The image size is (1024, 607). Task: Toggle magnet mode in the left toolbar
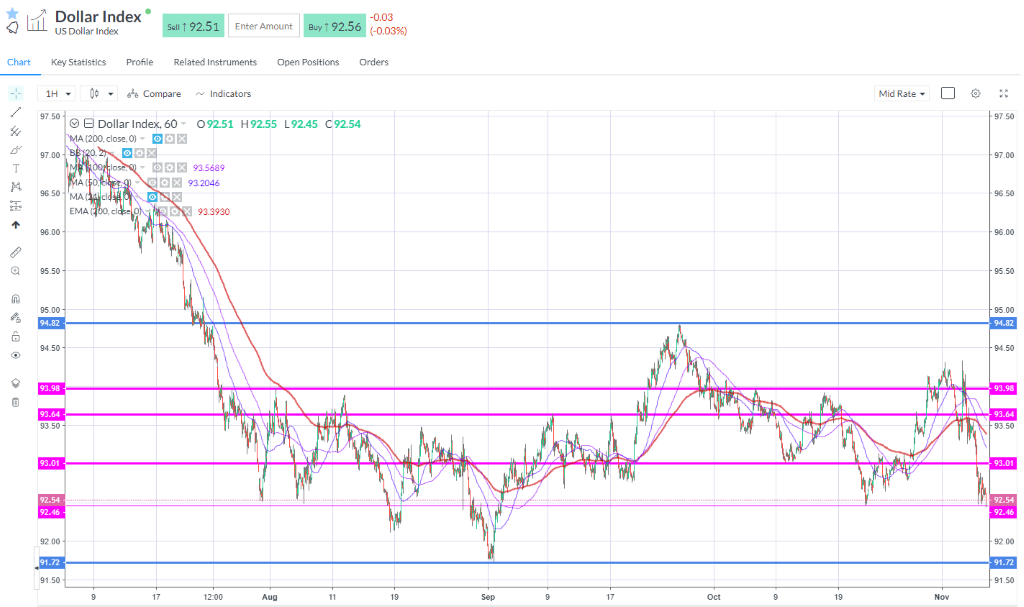coord(16,299)
